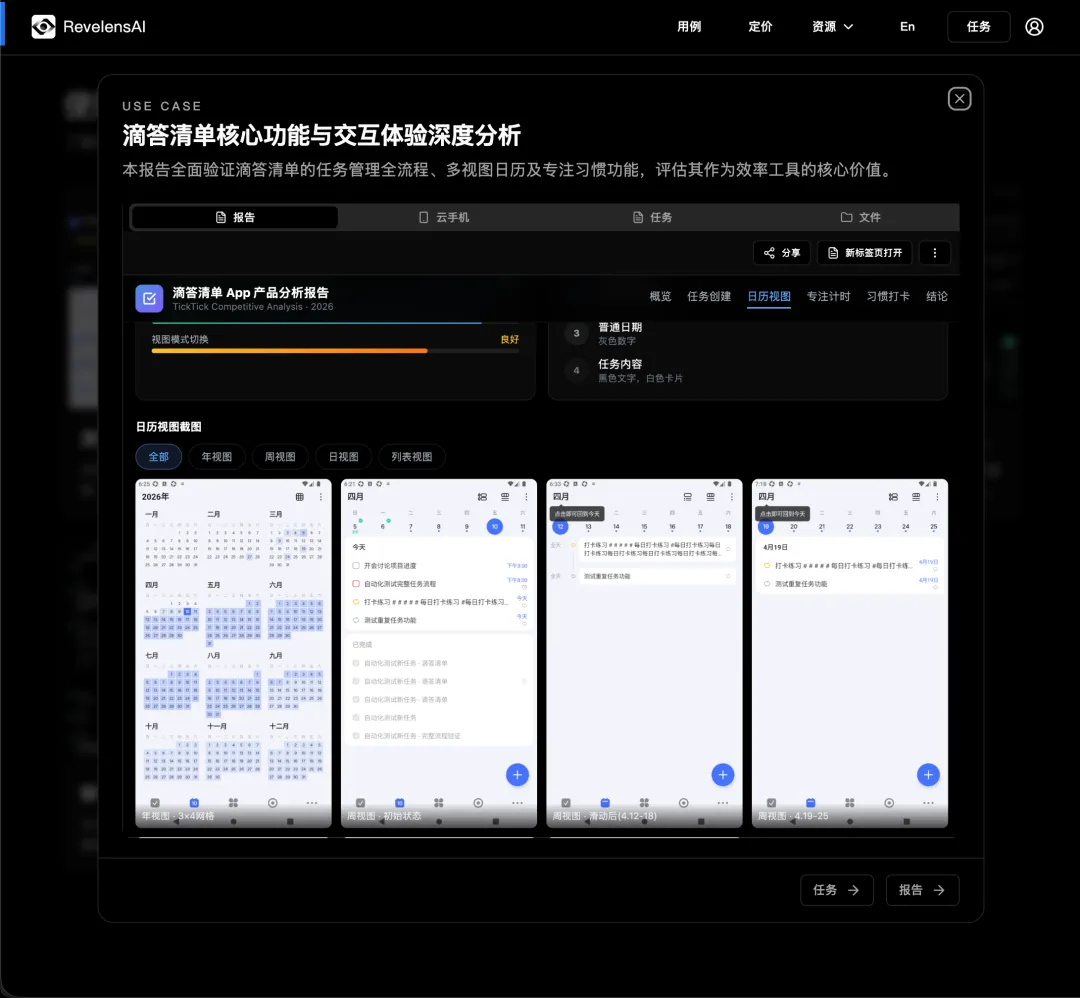The image size is (1080, 998).
Task: Click the TickTick report checkmark app icon
Action: click(149, 298)
